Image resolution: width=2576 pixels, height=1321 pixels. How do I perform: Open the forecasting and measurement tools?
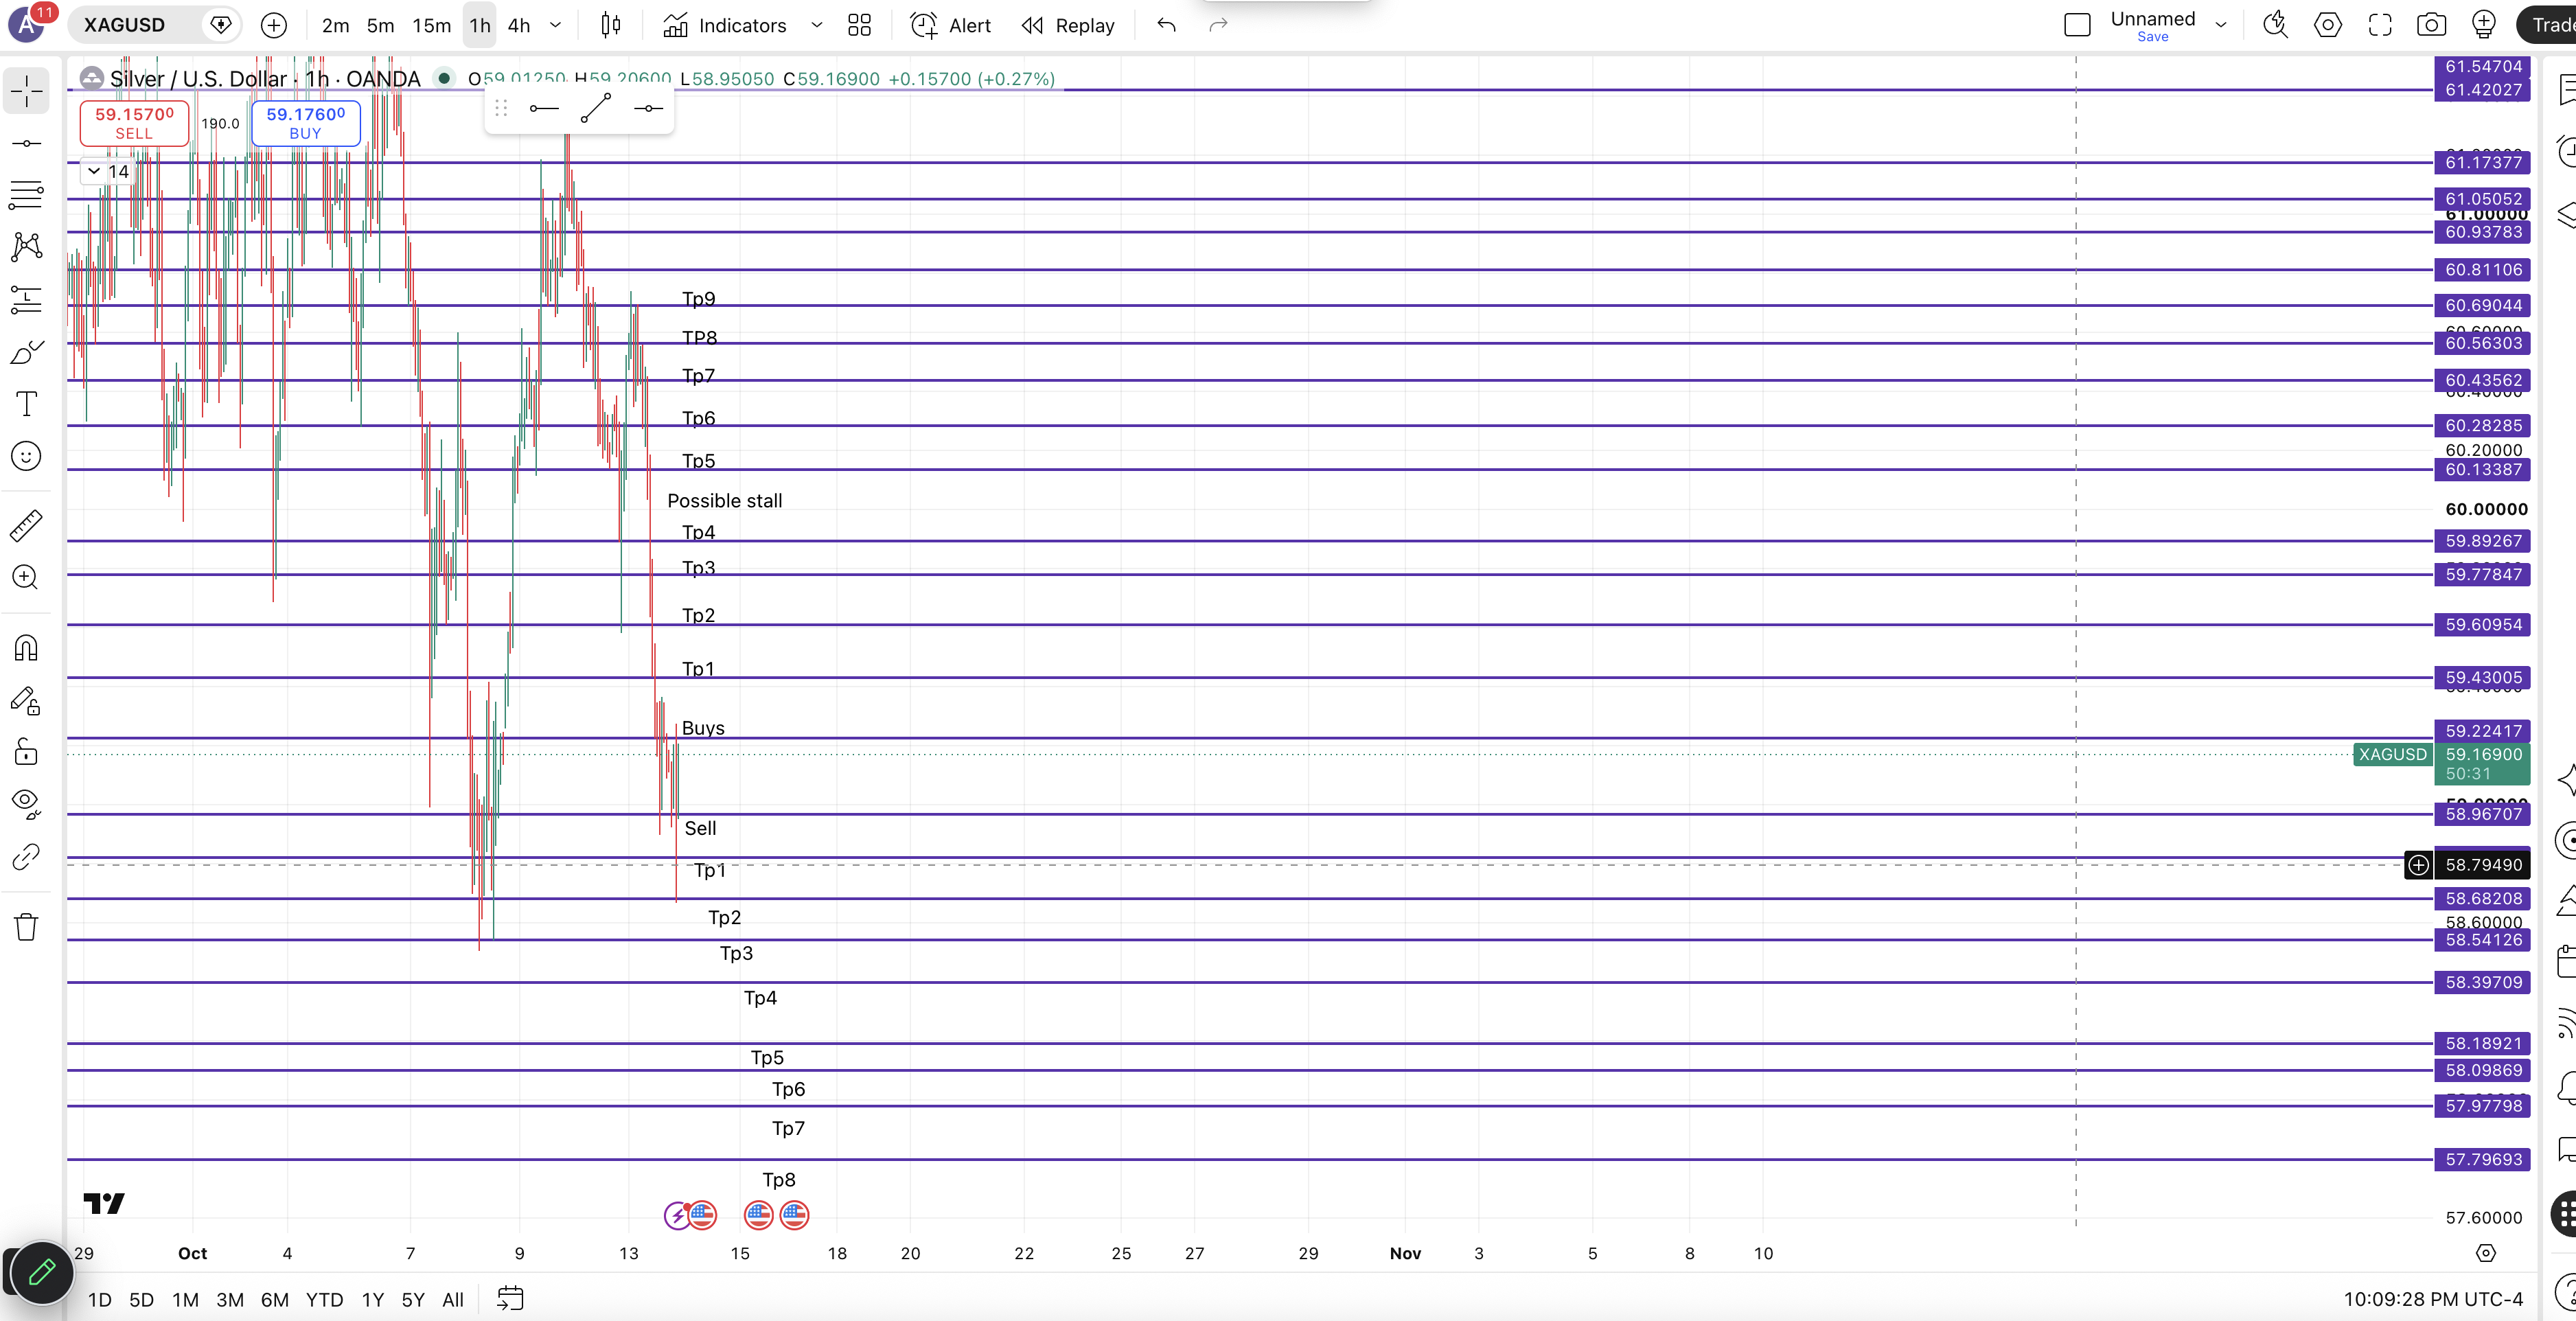click(x=27, y=299)
